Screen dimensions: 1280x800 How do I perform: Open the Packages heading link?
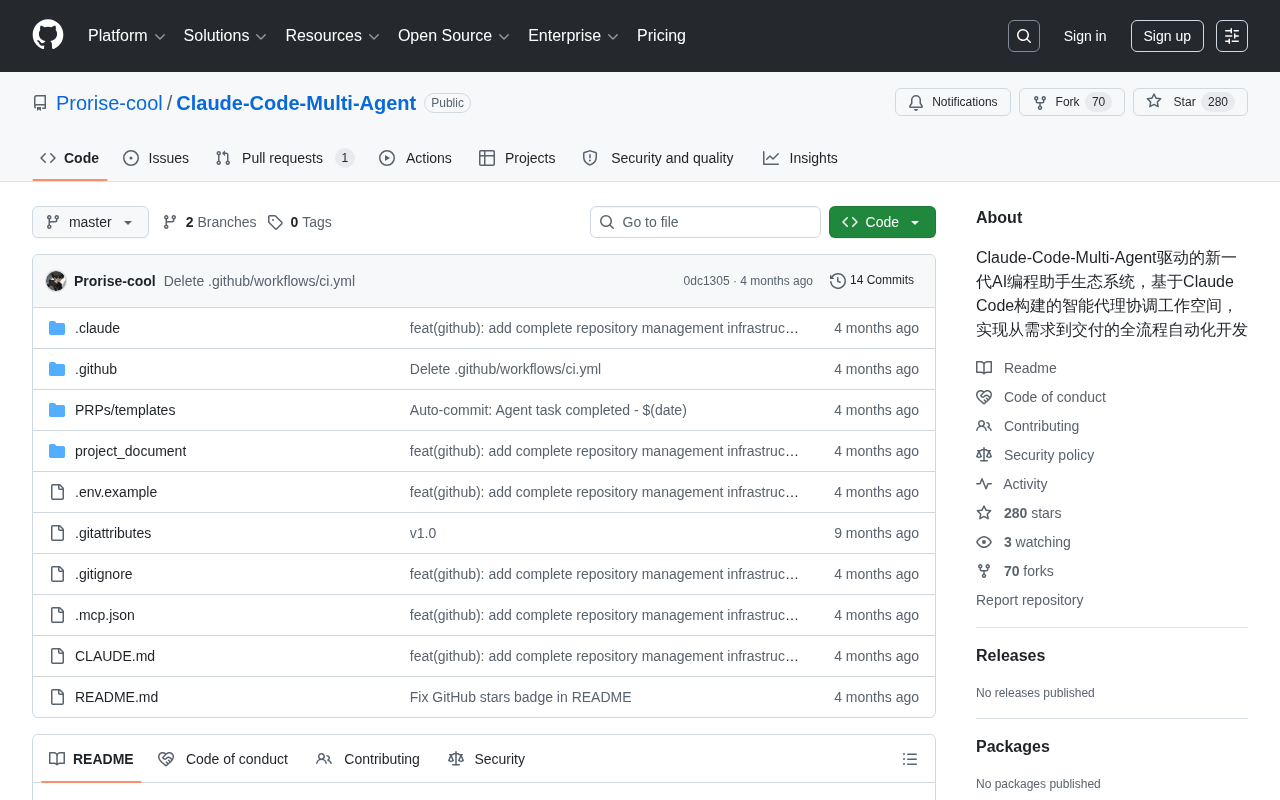pos(1013,747)
